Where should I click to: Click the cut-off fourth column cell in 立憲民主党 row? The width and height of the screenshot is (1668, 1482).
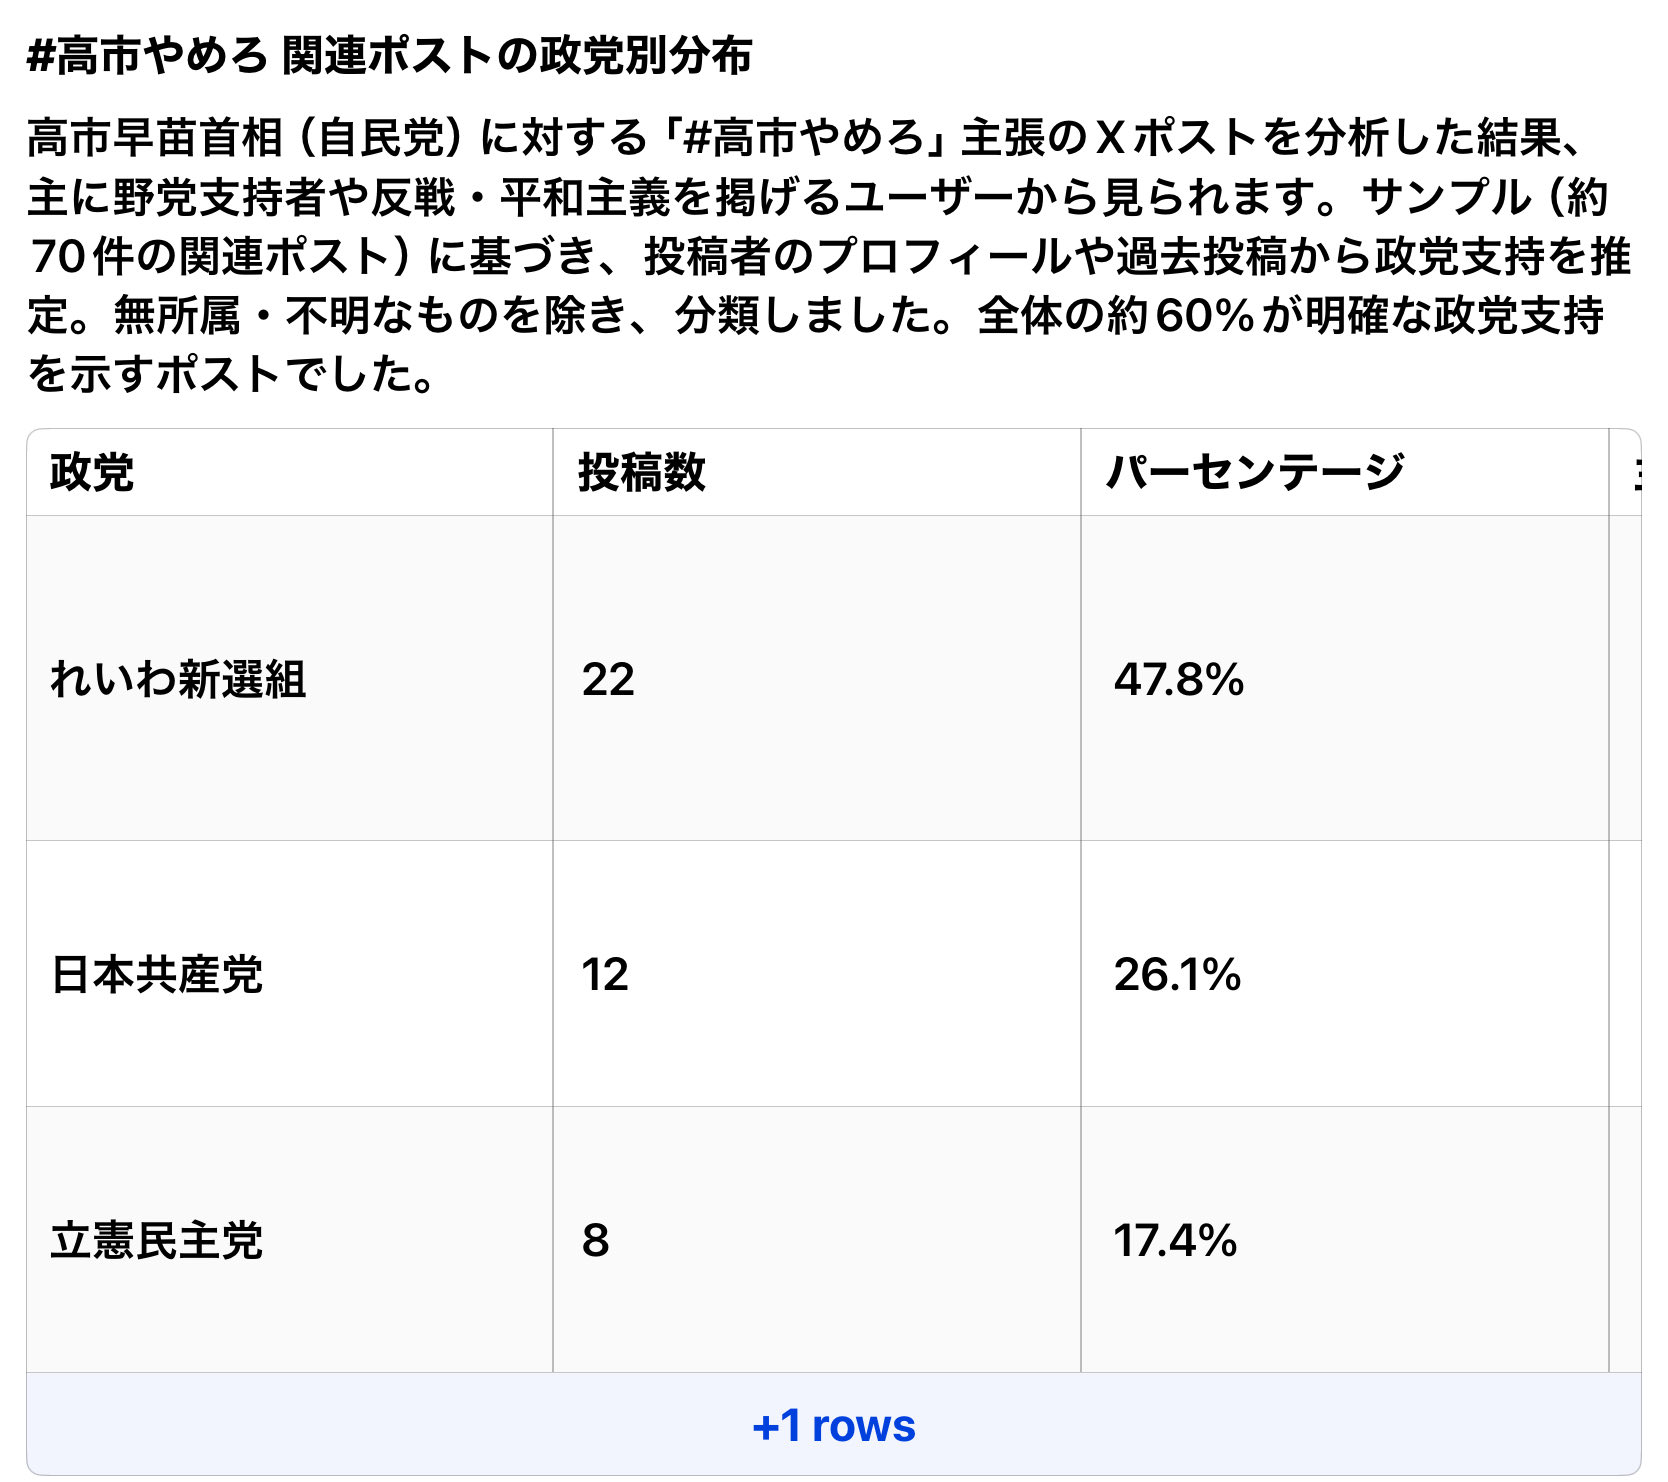pos(1626,1240)
